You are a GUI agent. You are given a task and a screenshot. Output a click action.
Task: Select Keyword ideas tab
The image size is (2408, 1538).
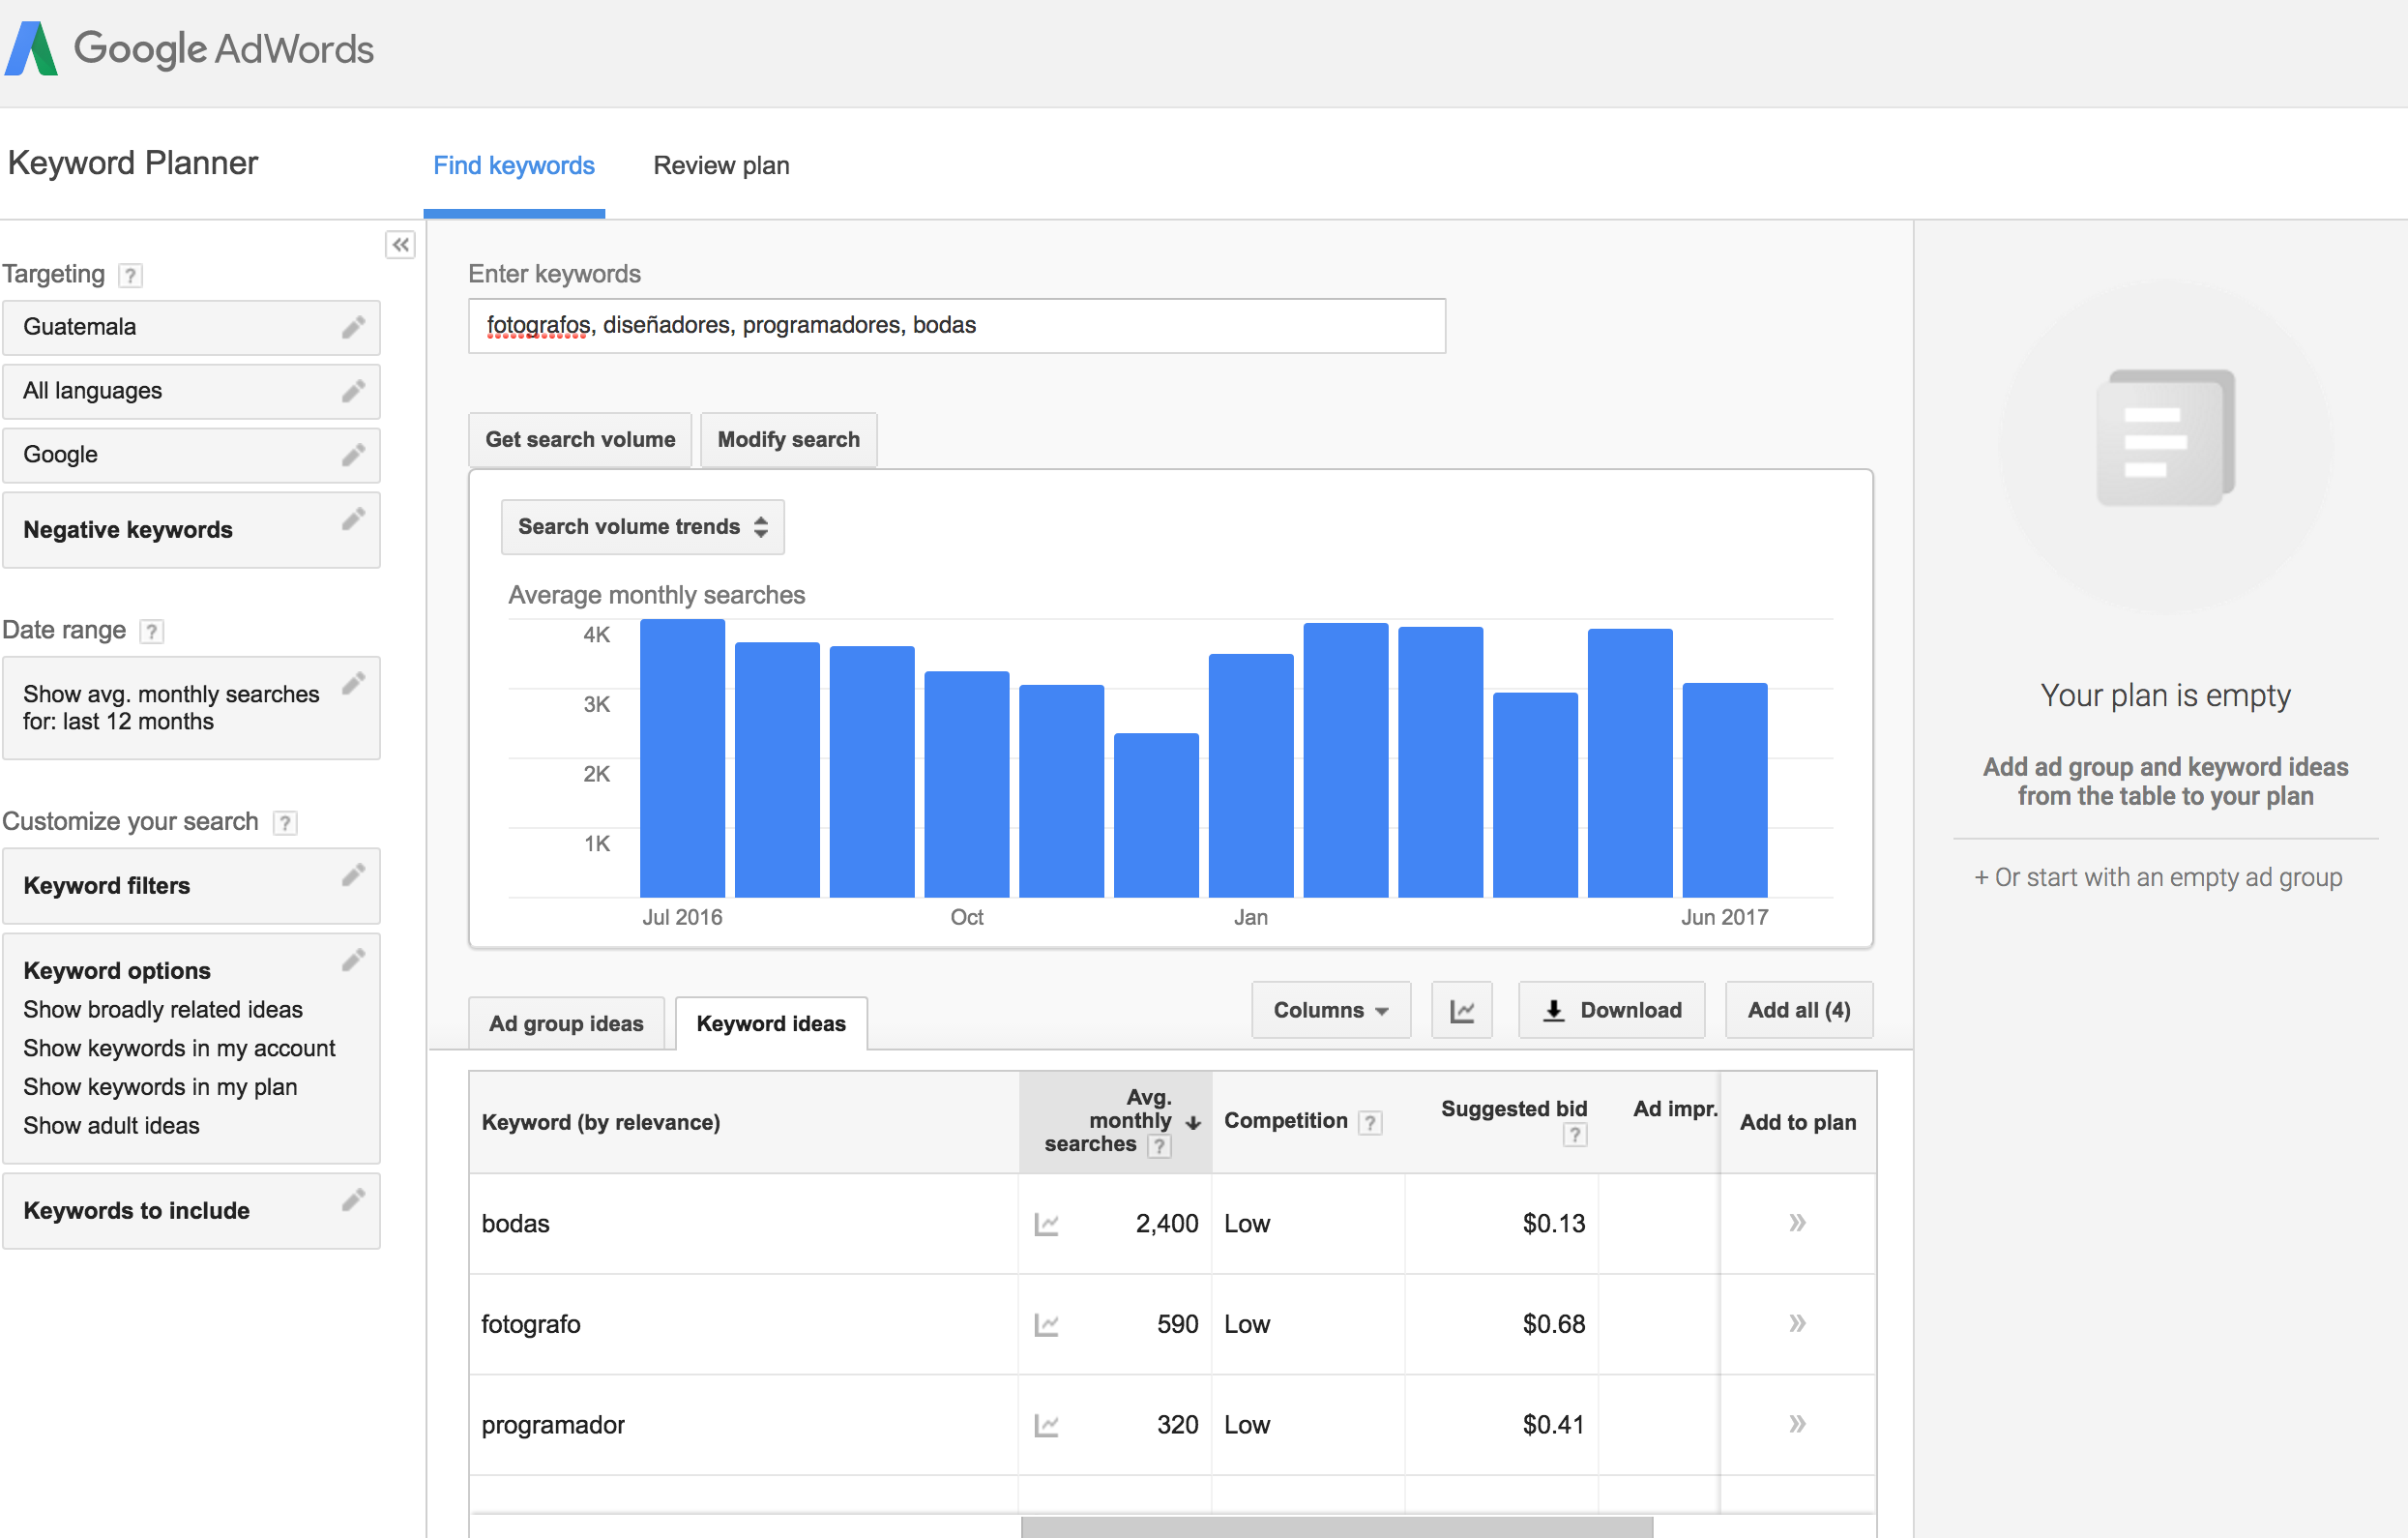771,1024
